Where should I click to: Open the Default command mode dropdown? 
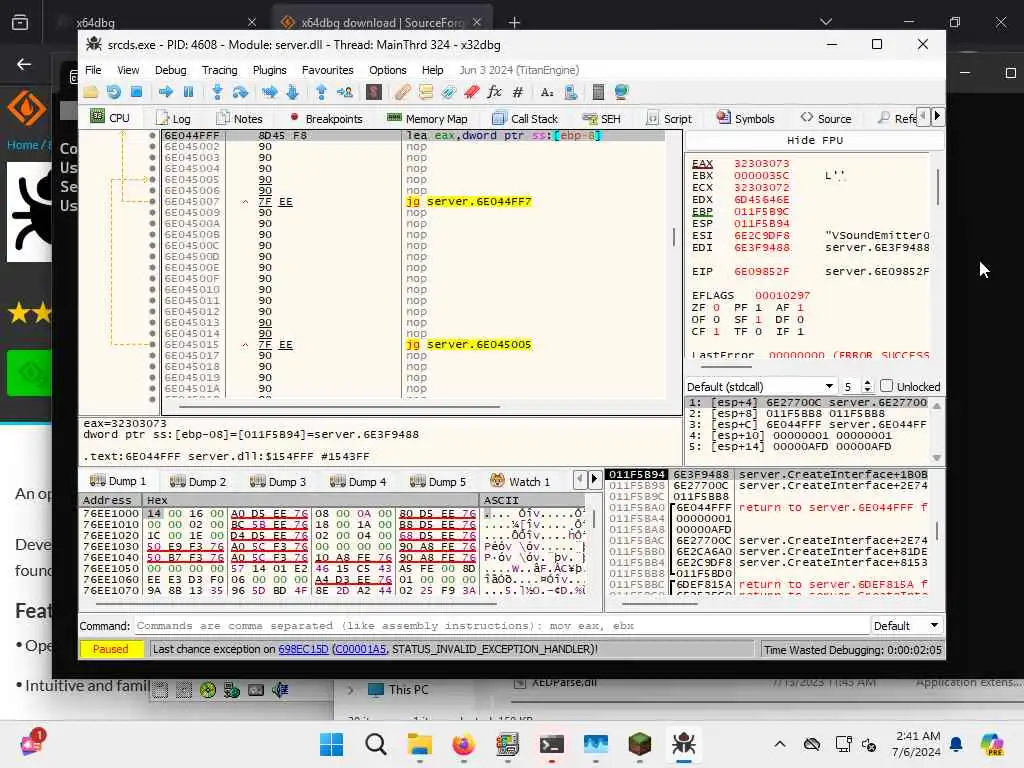tap(906, 626)
